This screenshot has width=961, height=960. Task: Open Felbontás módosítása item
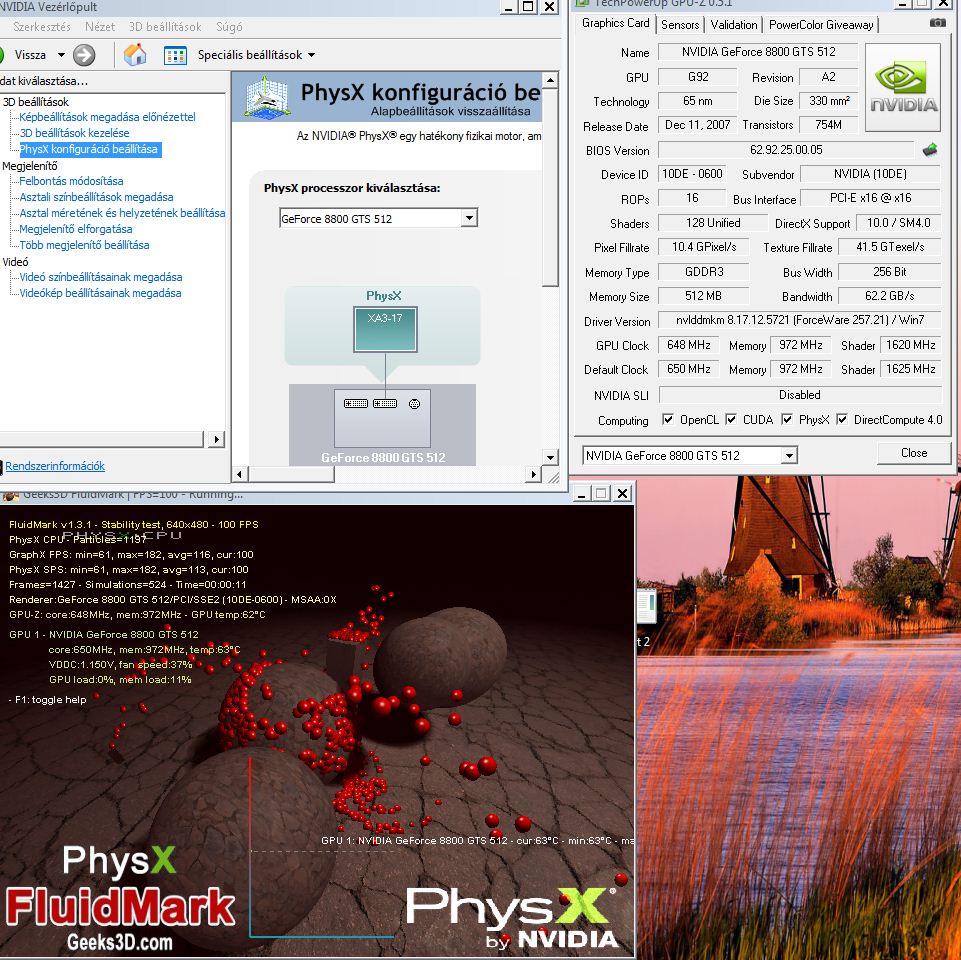[71, 181]
